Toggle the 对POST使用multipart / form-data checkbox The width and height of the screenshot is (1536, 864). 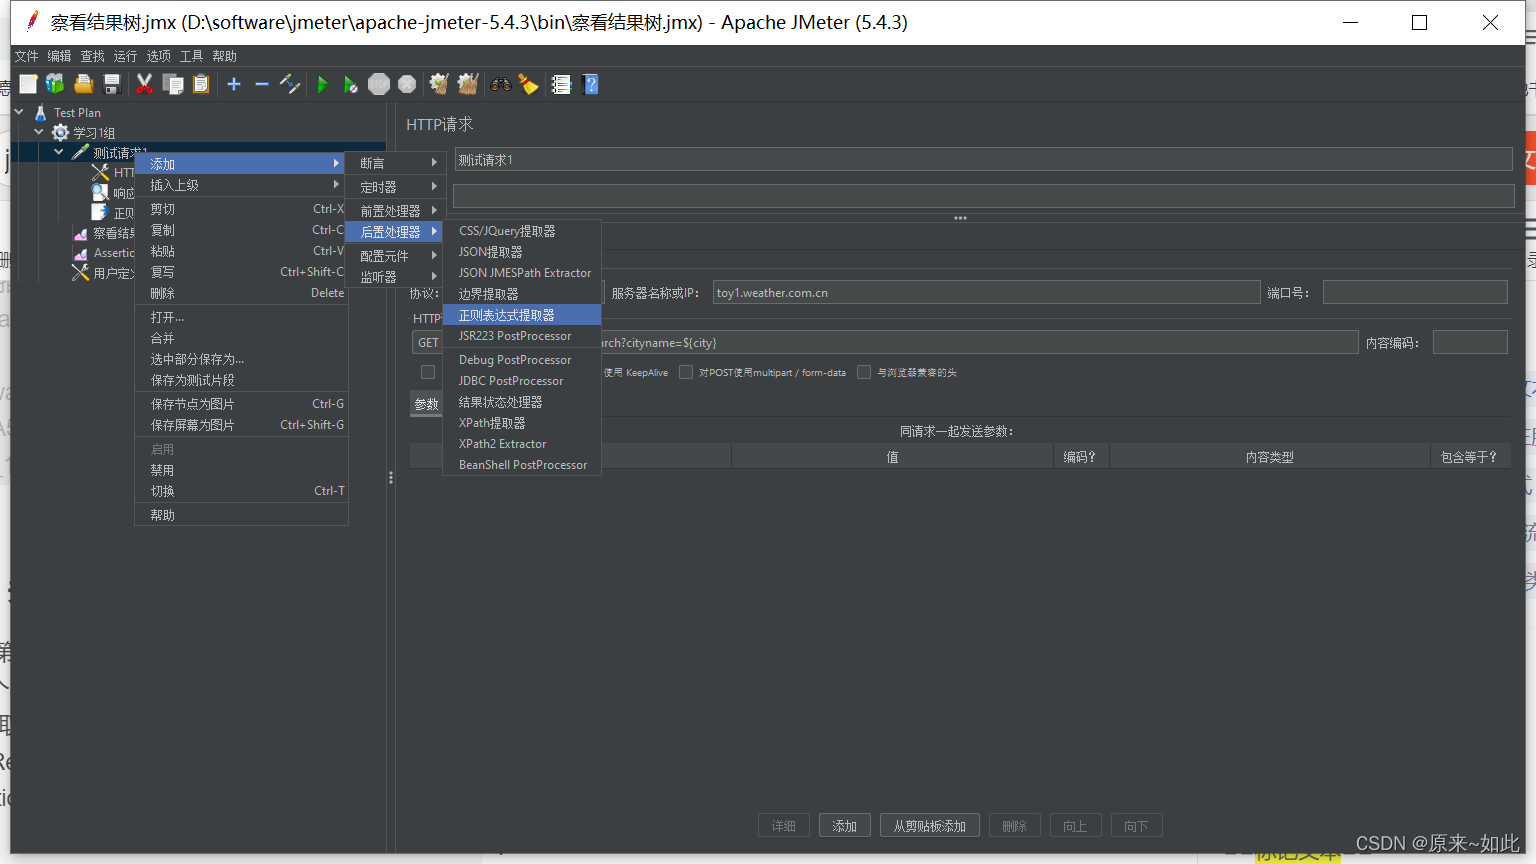click(x=686, y=372)
